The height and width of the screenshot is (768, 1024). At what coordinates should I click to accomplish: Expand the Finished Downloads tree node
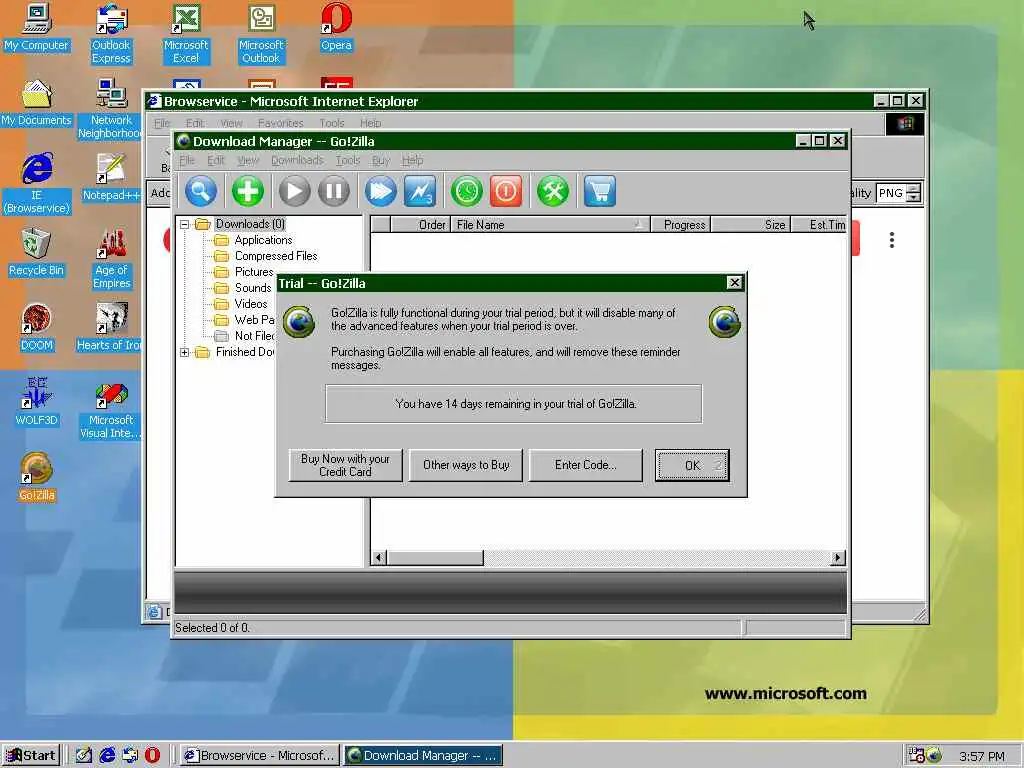185,352
